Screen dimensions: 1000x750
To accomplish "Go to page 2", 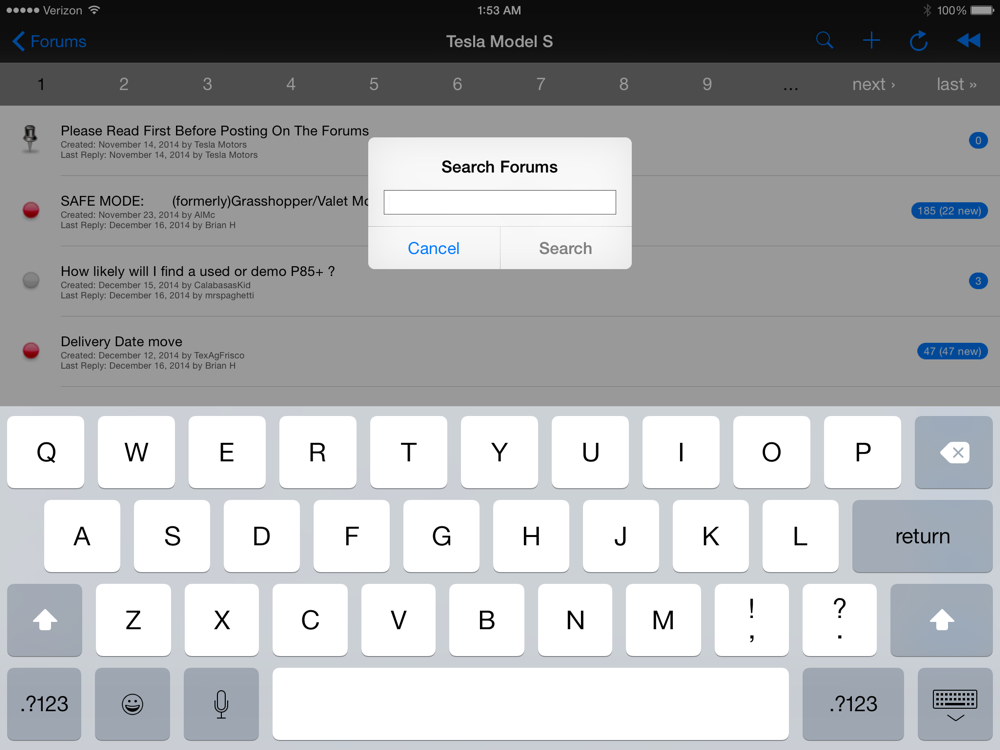I will pyautogui.click(x=124, y=84).
